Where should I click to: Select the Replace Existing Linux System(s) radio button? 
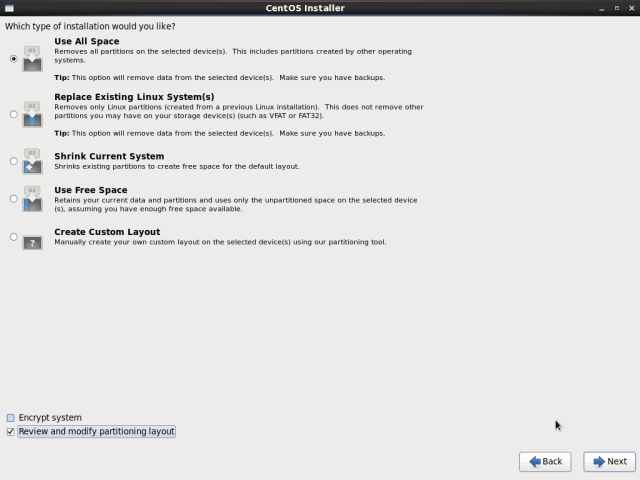click(13, 114)
